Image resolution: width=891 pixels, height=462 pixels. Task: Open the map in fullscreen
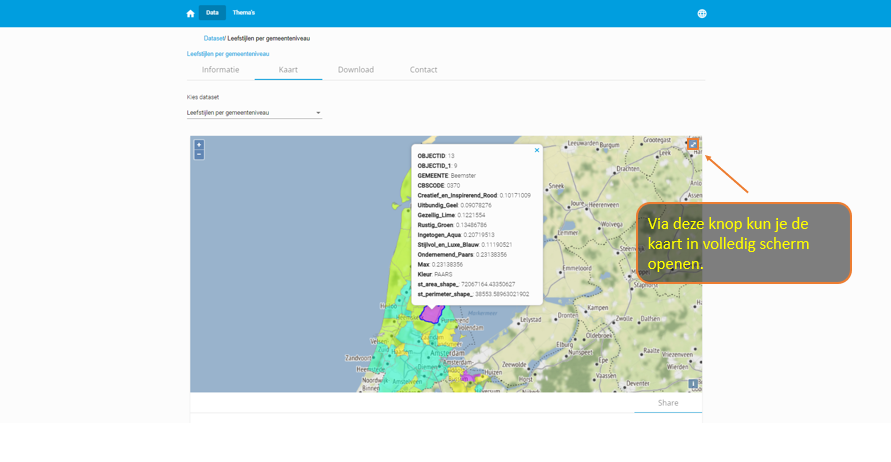(693, 144)
